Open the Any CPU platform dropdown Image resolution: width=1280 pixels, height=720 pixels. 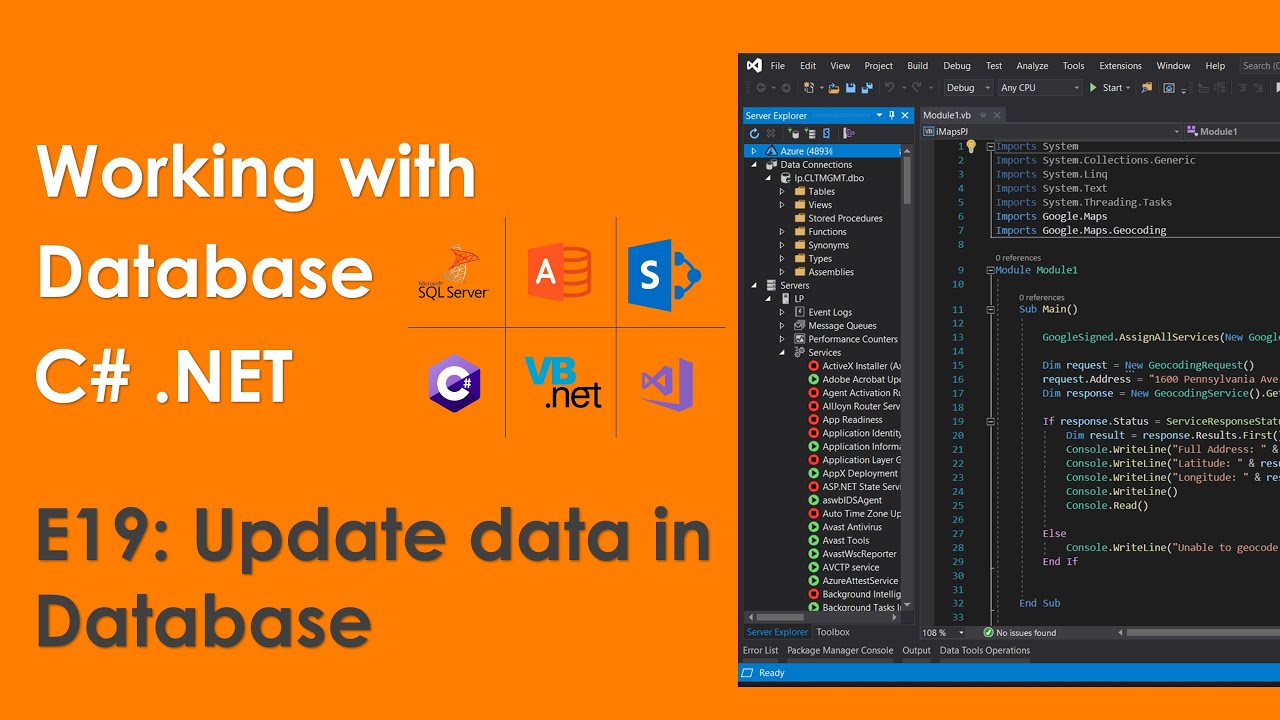click(x=1040, y=88)
